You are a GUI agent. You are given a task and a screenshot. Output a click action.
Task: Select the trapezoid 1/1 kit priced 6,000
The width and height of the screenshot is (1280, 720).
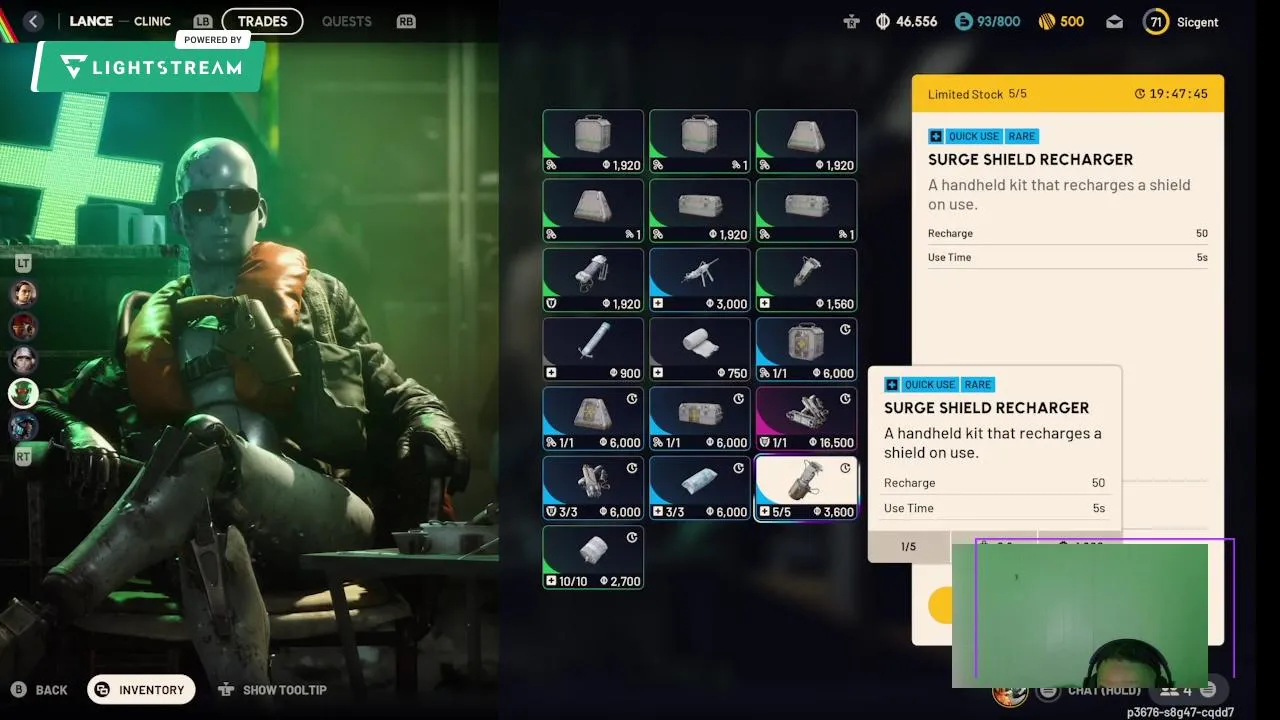pos(593,419)
